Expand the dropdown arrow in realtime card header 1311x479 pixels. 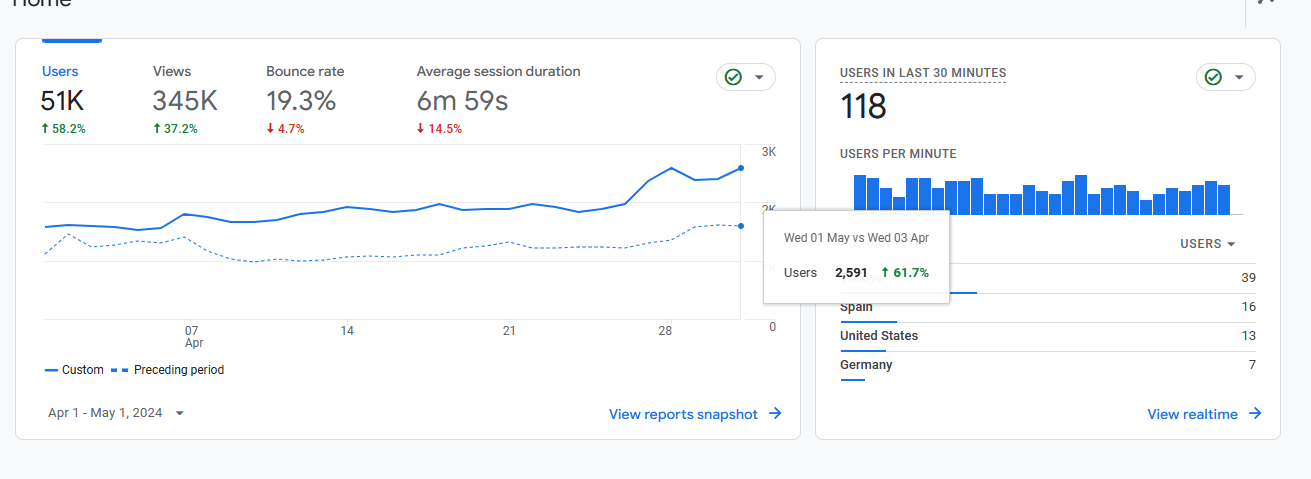tap(1239, 77)
